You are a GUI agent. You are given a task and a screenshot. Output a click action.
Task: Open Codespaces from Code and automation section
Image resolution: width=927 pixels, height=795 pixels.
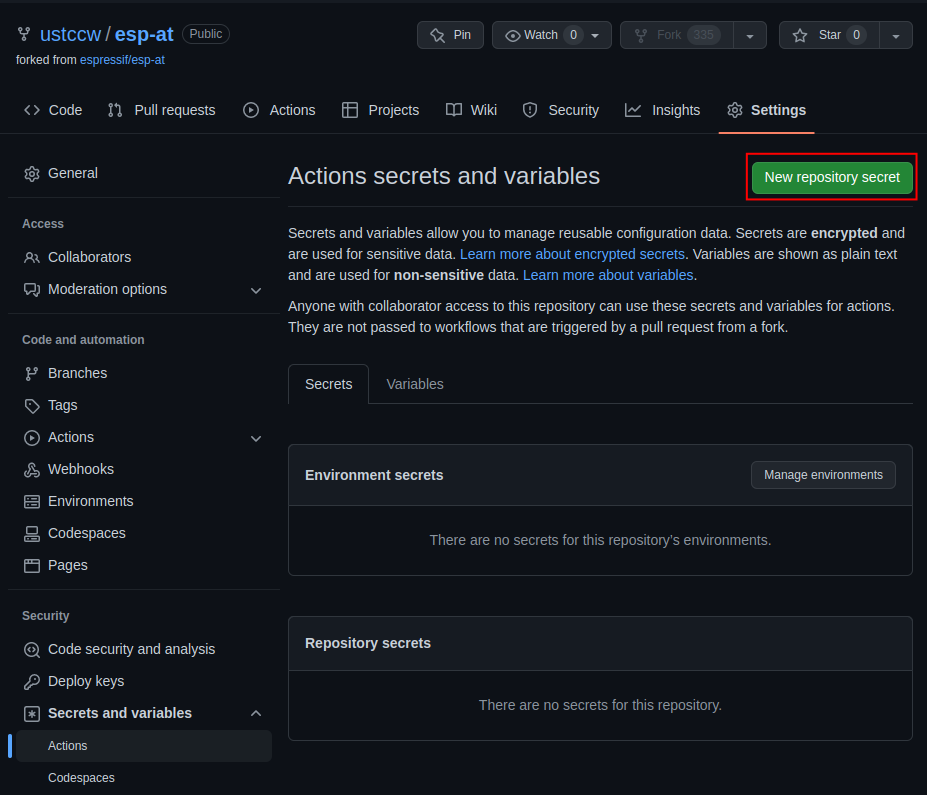(80, 533)
